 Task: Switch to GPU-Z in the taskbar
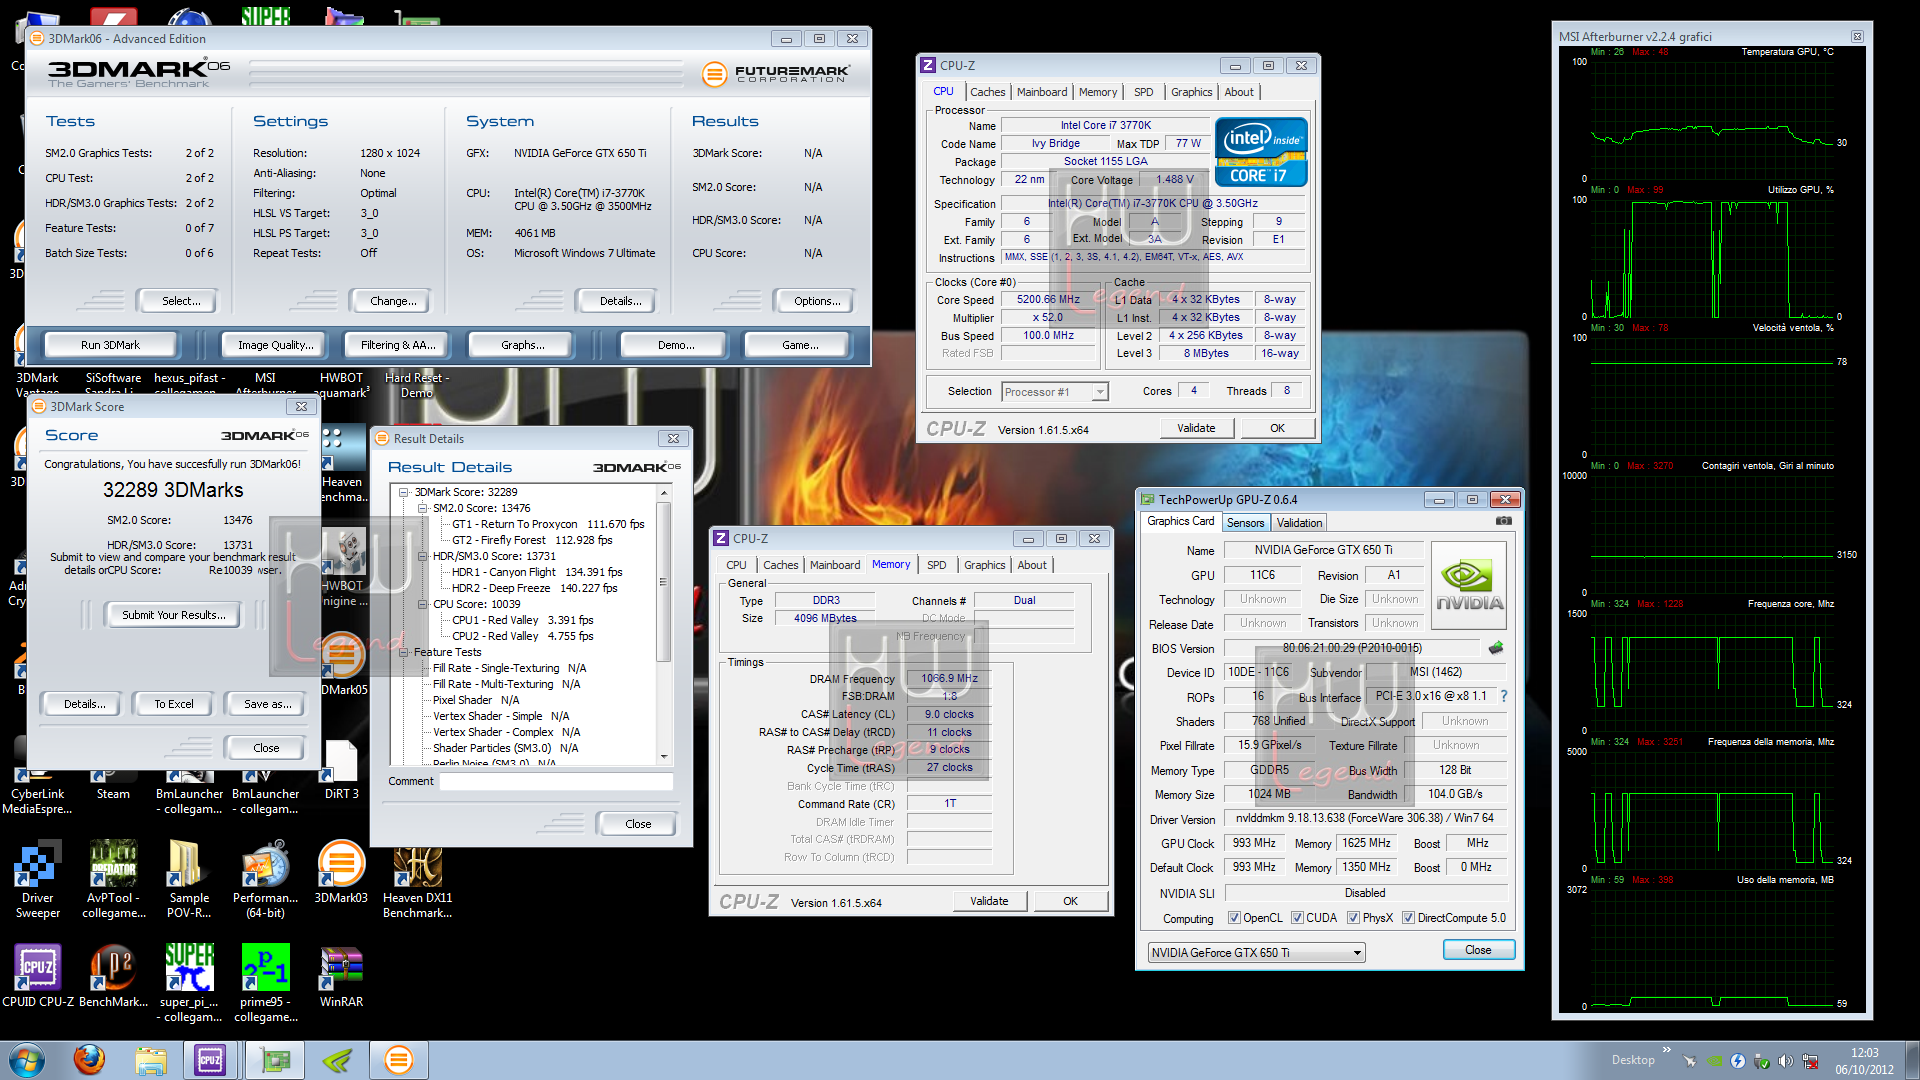click(x=275, y=1060)
